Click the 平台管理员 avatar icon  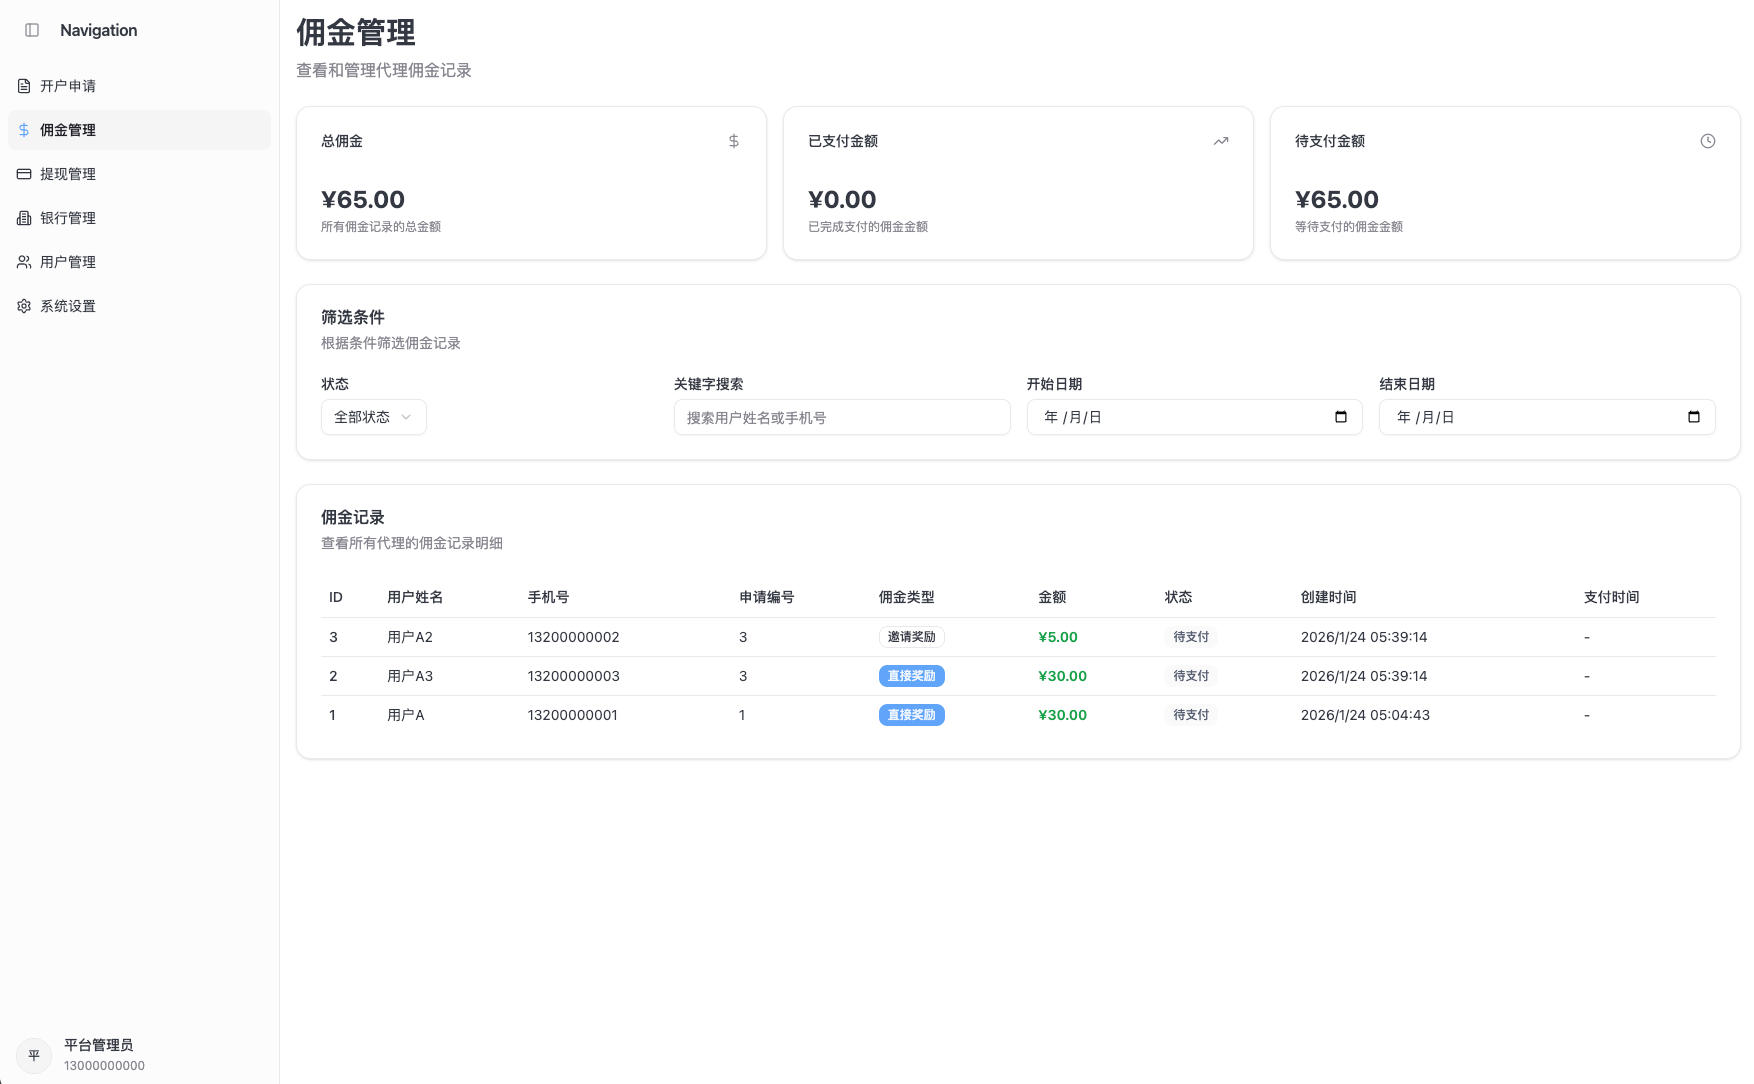tap(34, 1055)
